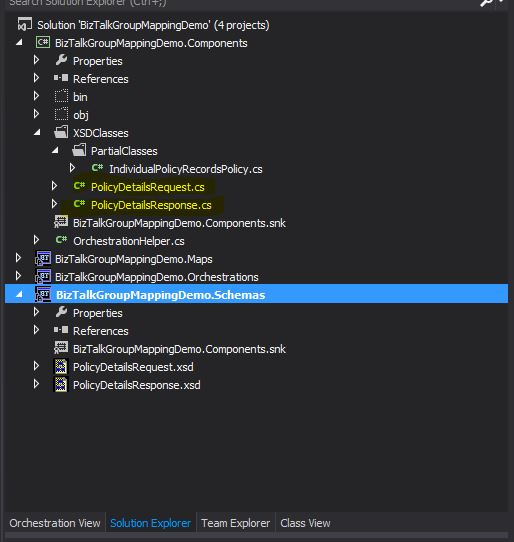Click C# file icon of PolicyDetailsRequest.cs

[79, 186]
